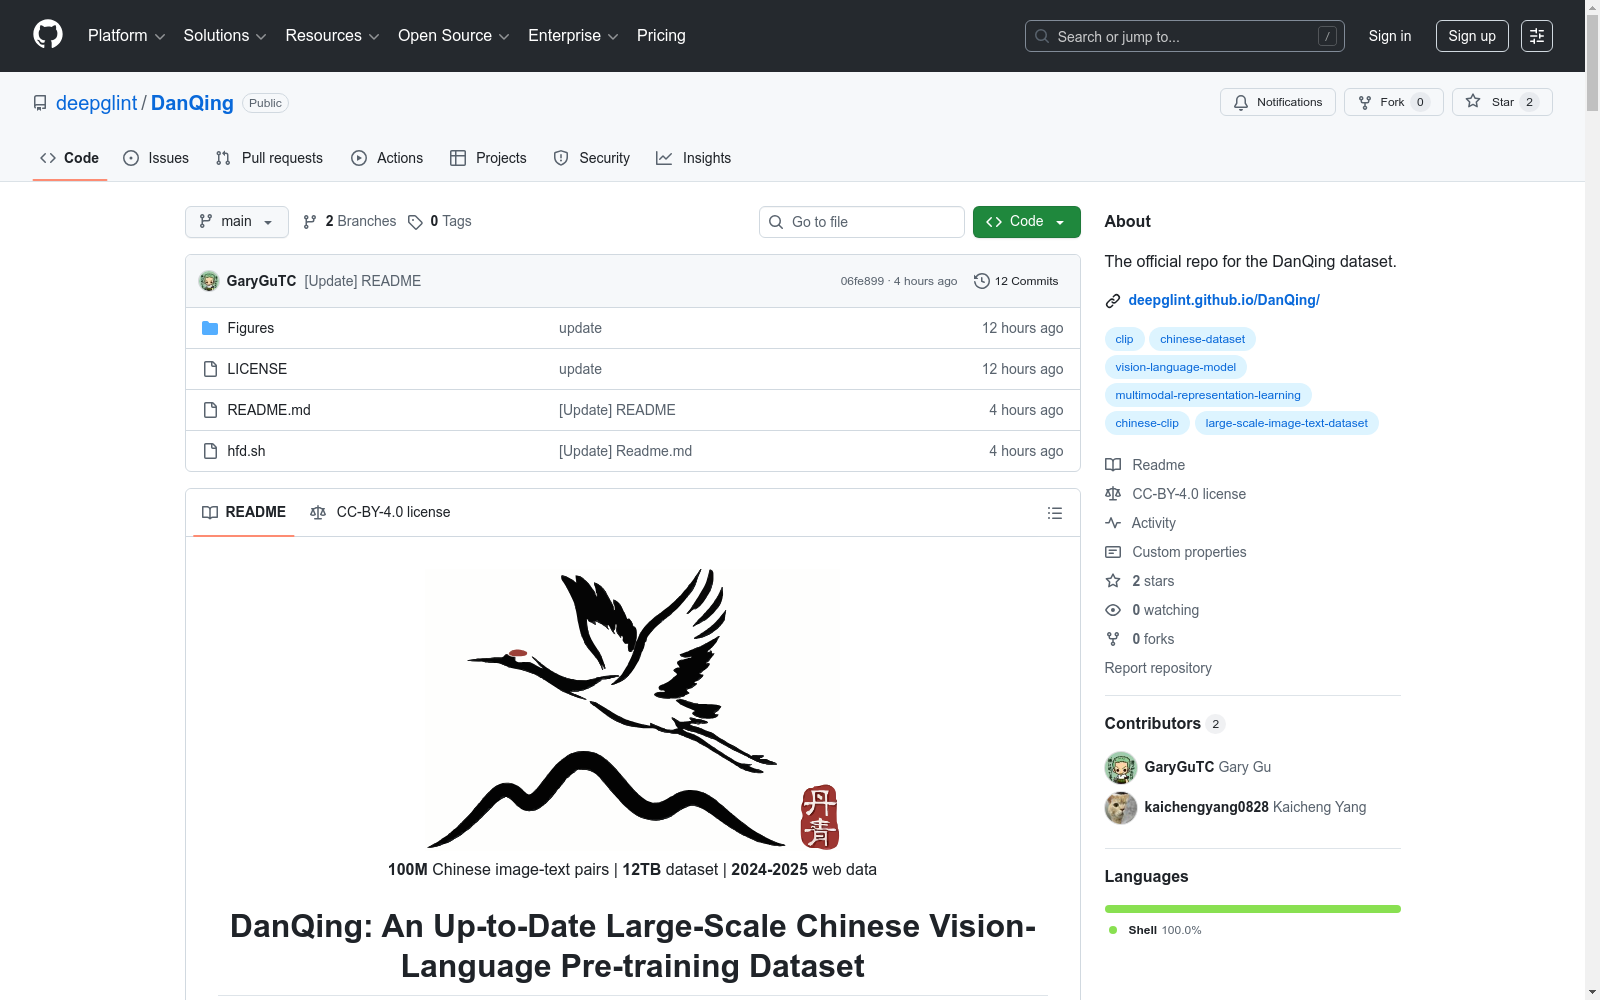
Task: Open the main branch selector
Action: click(237, 222)
